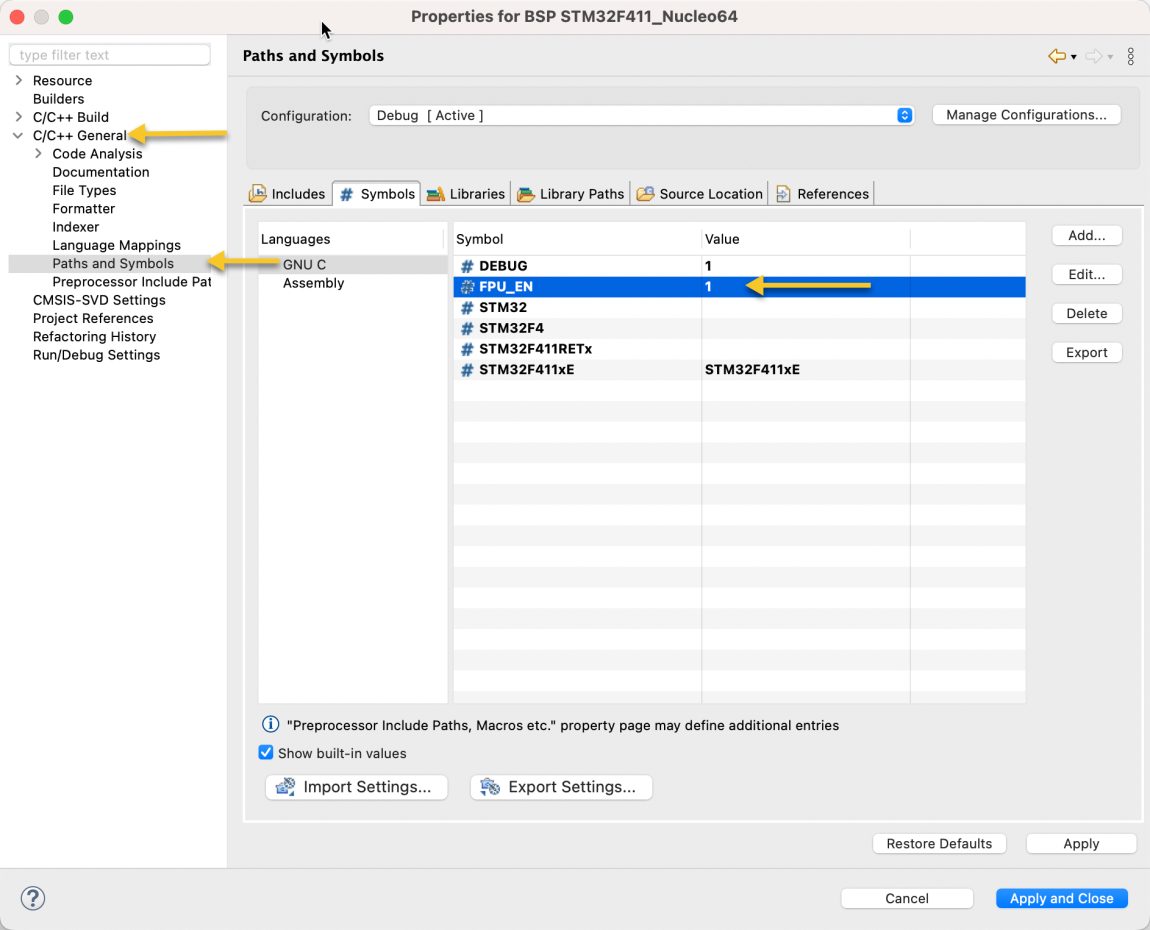Select Assembly in Languages list
The width and height of the screenshot is (1150, 930).
point(313,283)
